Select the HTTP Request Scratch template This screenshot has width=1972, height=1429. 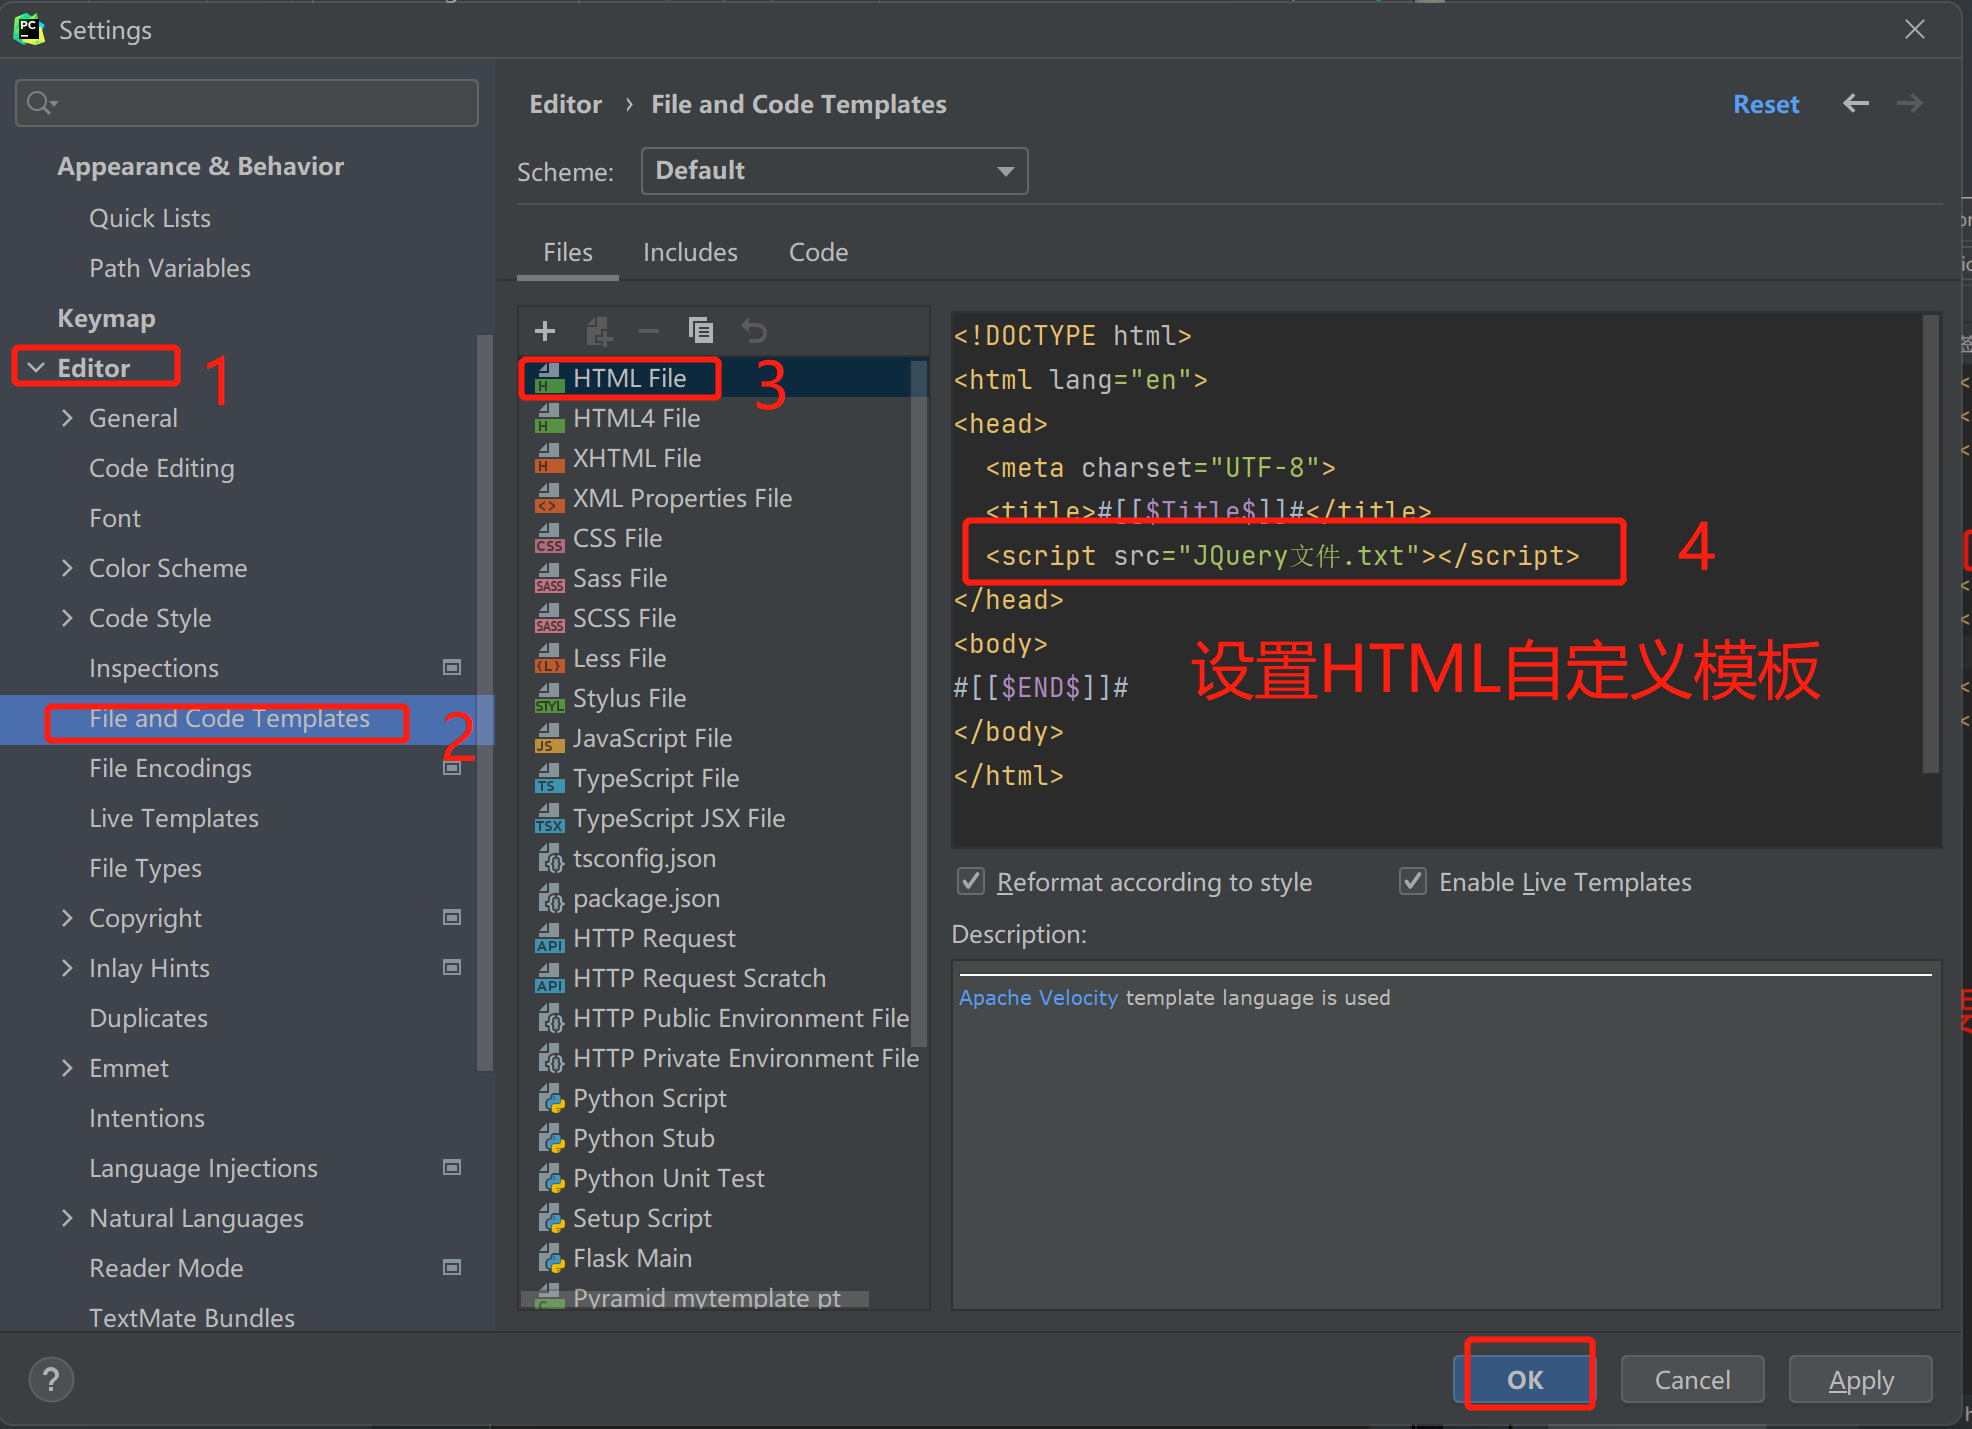coord(724,978)
